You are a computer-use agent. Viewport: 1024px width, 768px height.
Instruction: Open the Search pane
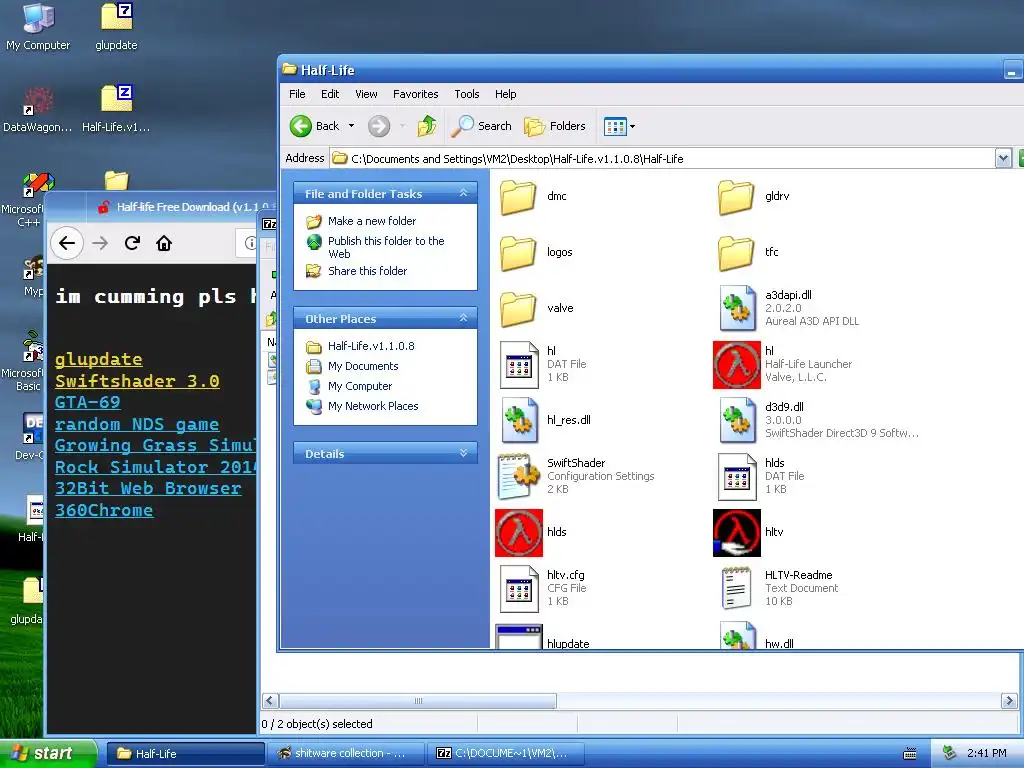click(481, 126)
